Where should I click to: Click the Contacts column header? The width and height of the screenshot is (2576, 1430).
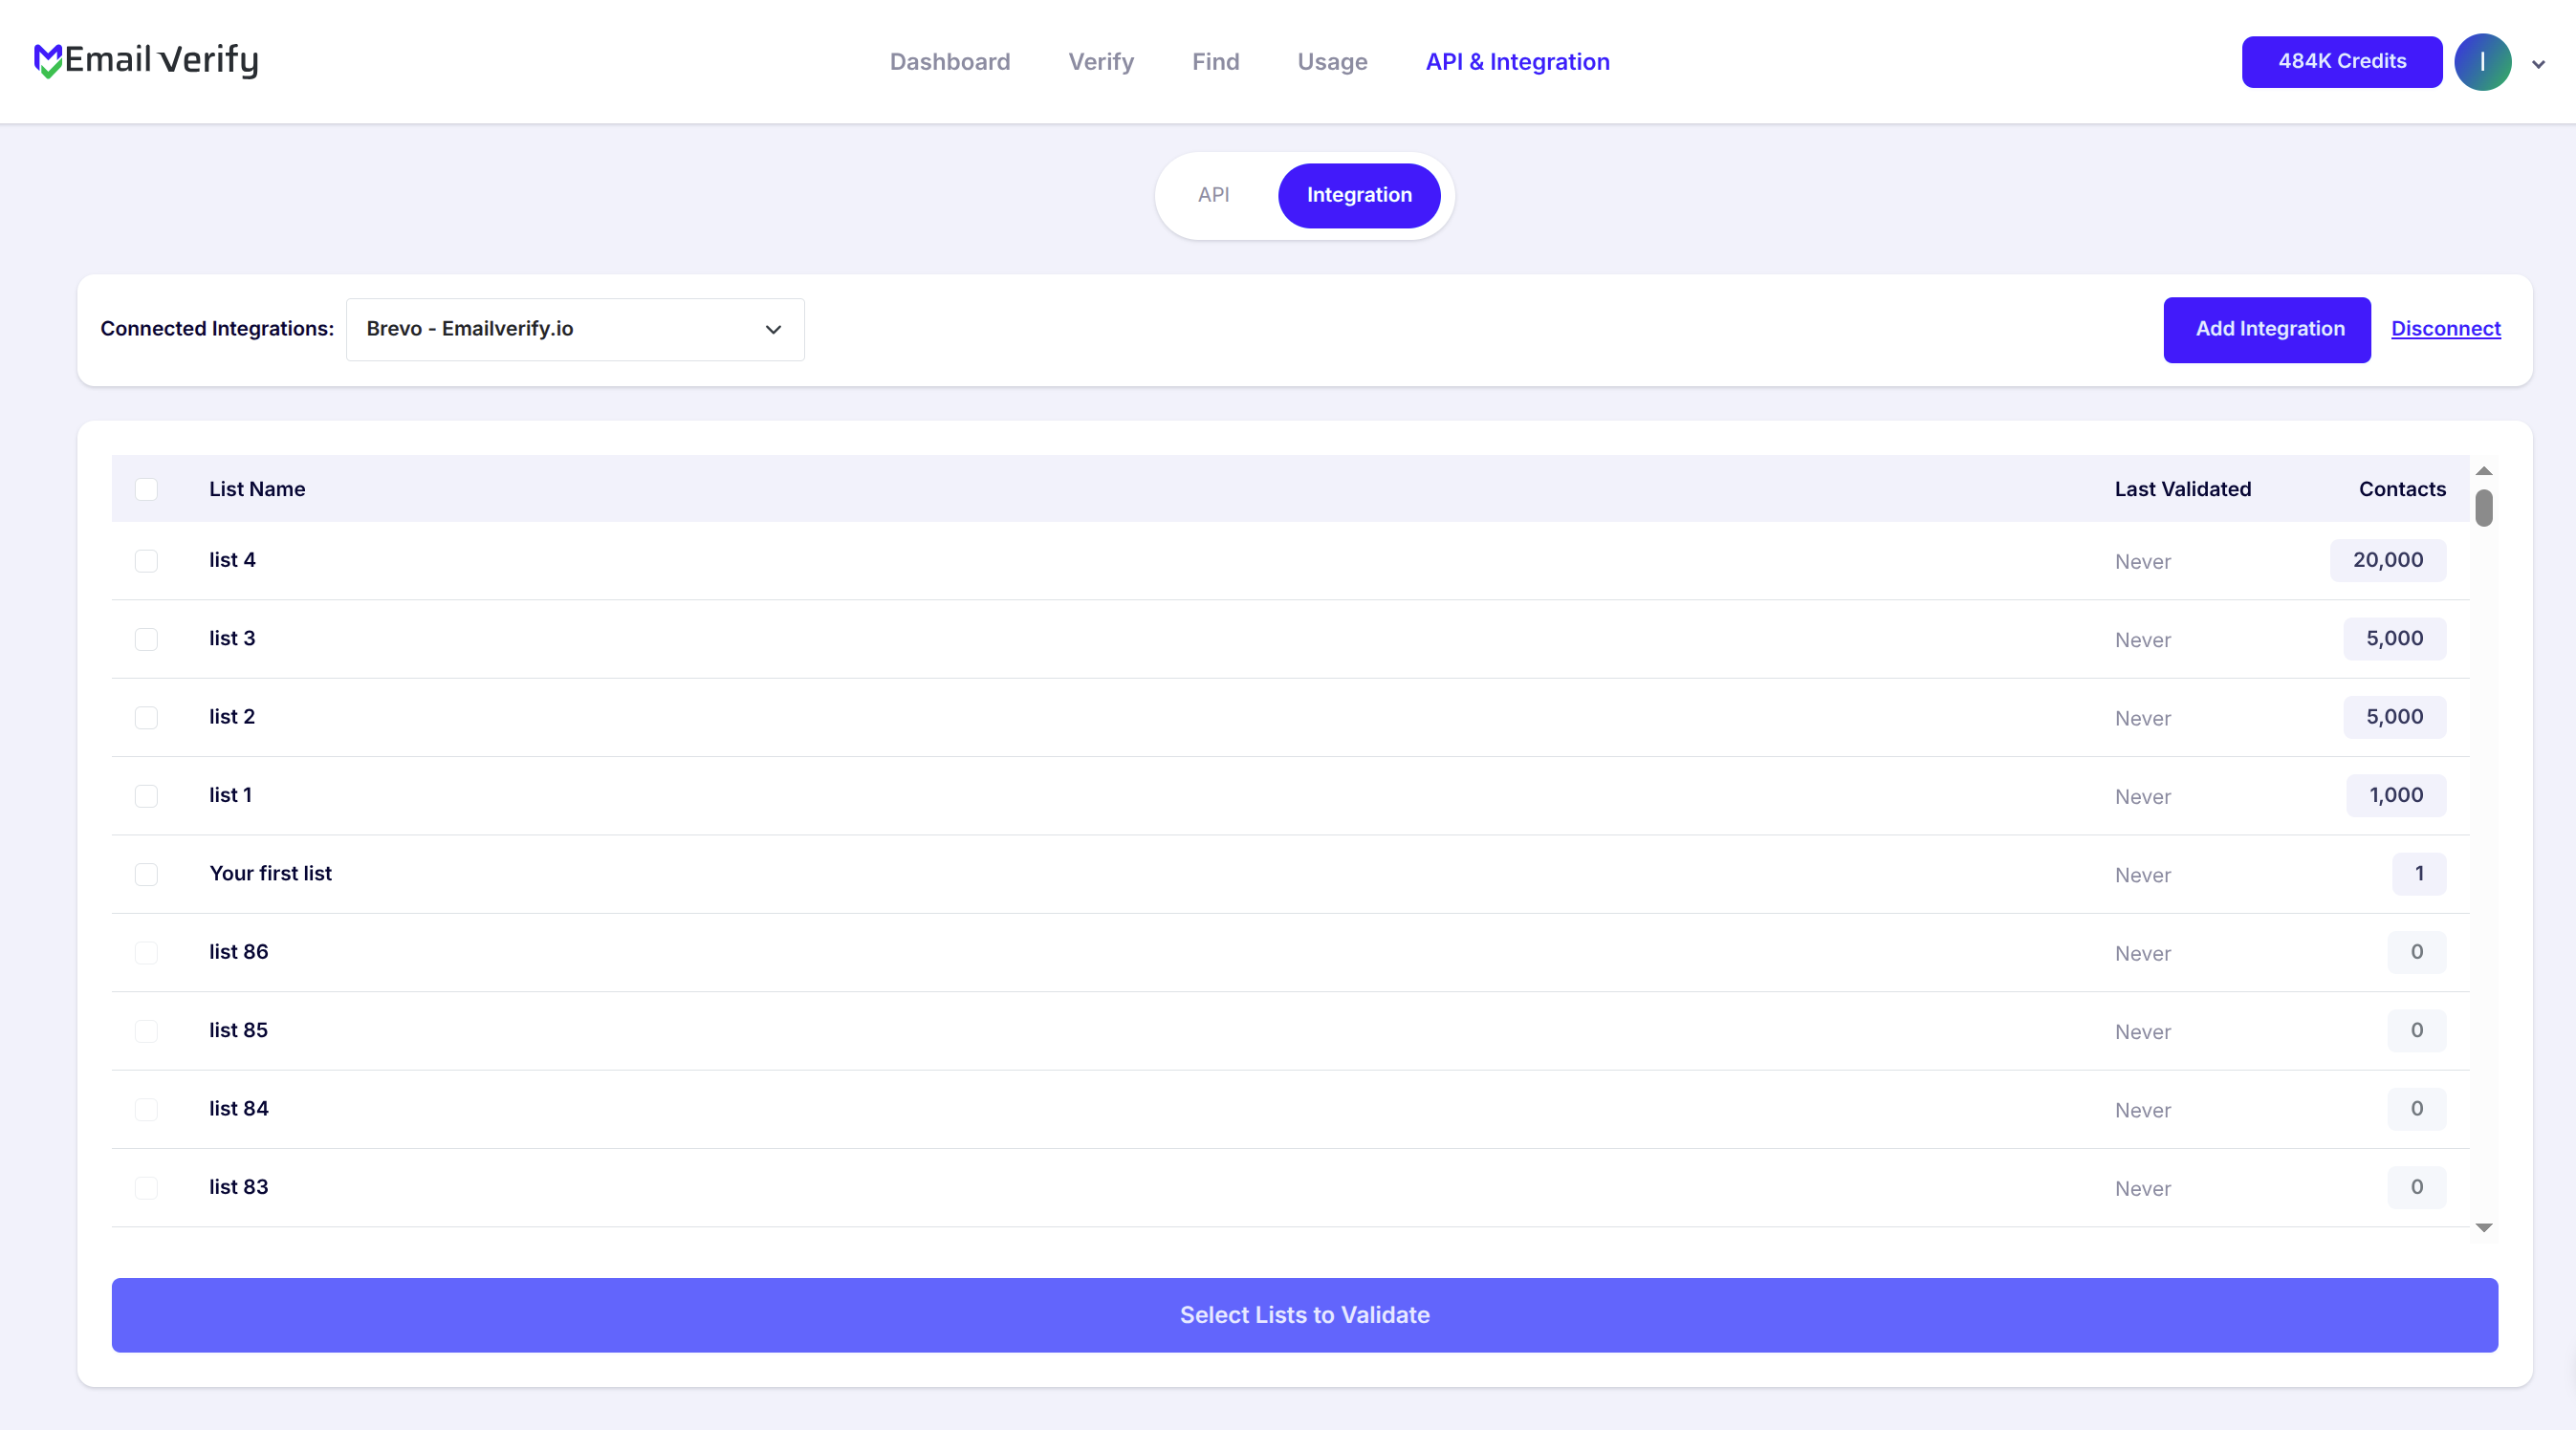pos(2402,489)
